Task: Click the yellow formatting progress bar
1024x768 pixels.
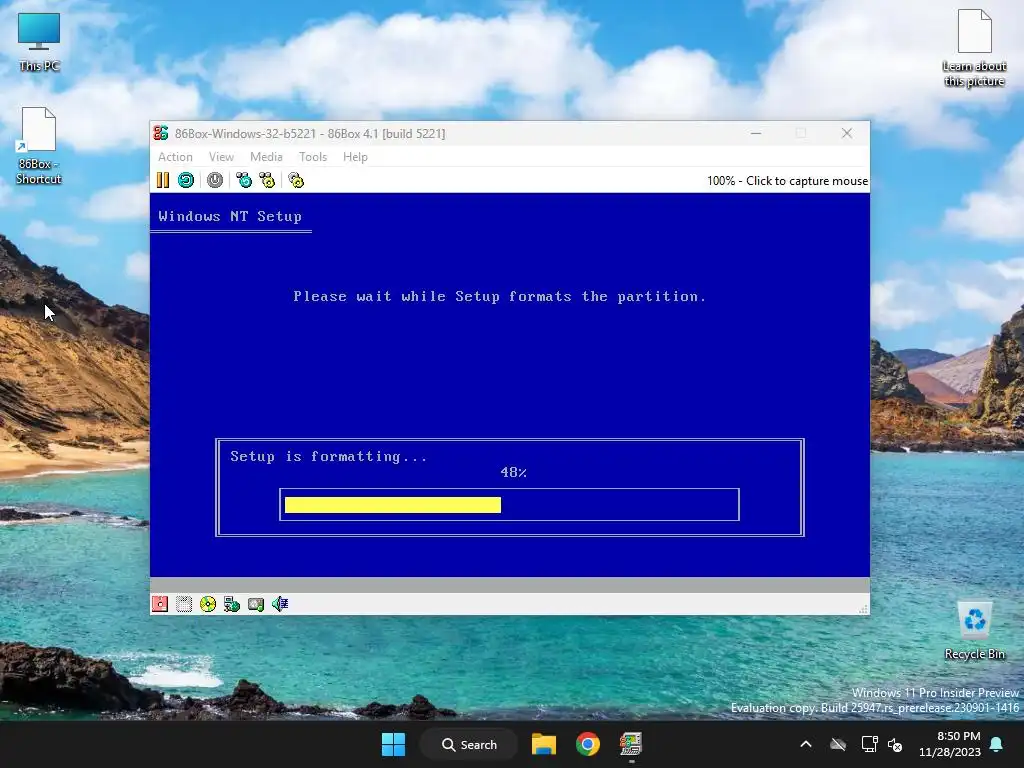Action: click(x=393, y=505)
